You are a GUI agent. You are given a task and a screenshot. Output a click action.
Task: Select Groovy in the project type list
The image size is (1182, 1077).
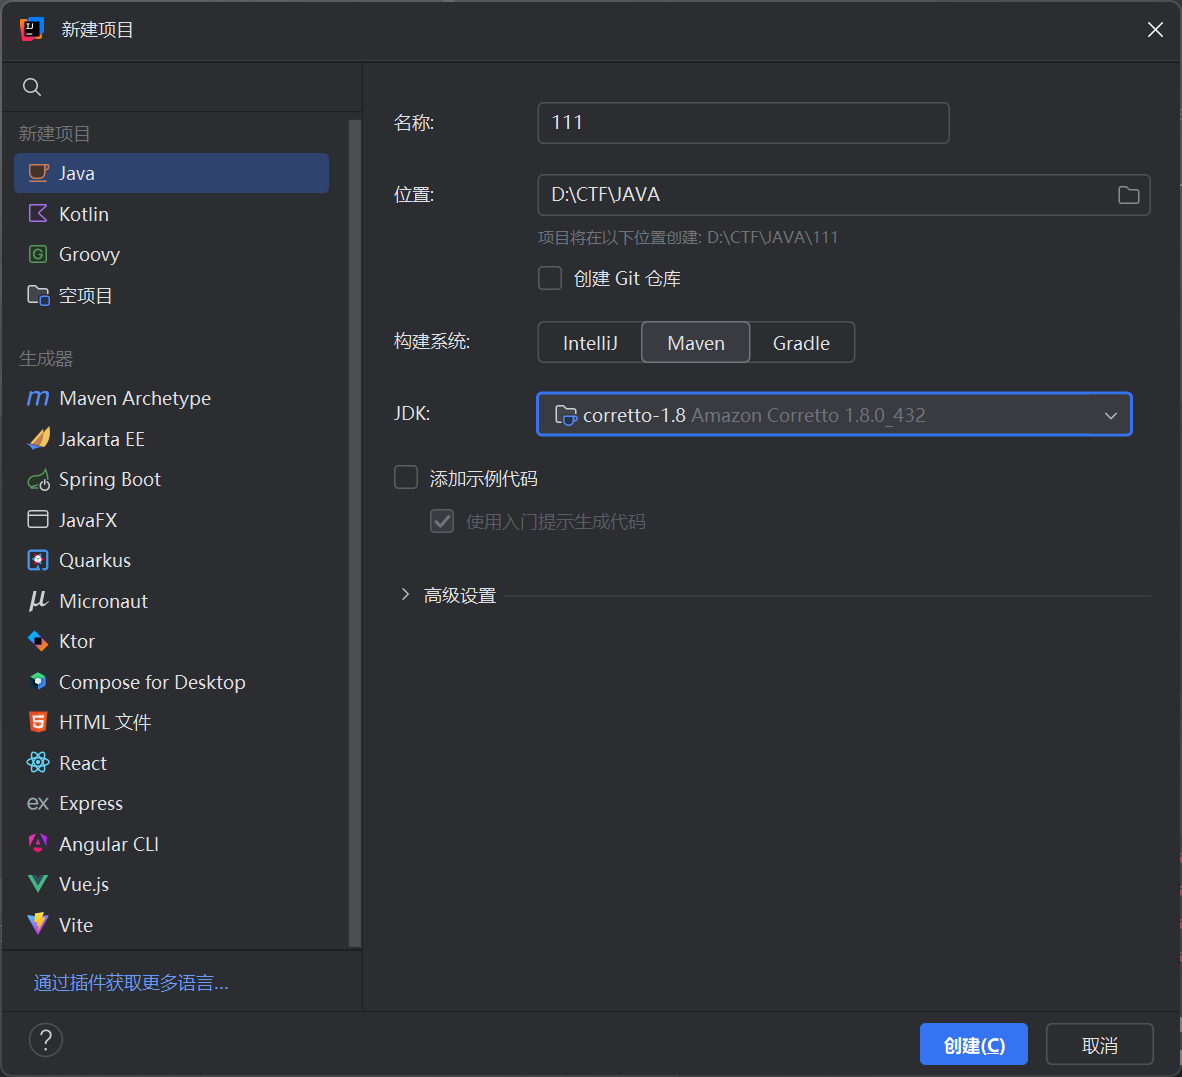171,254
